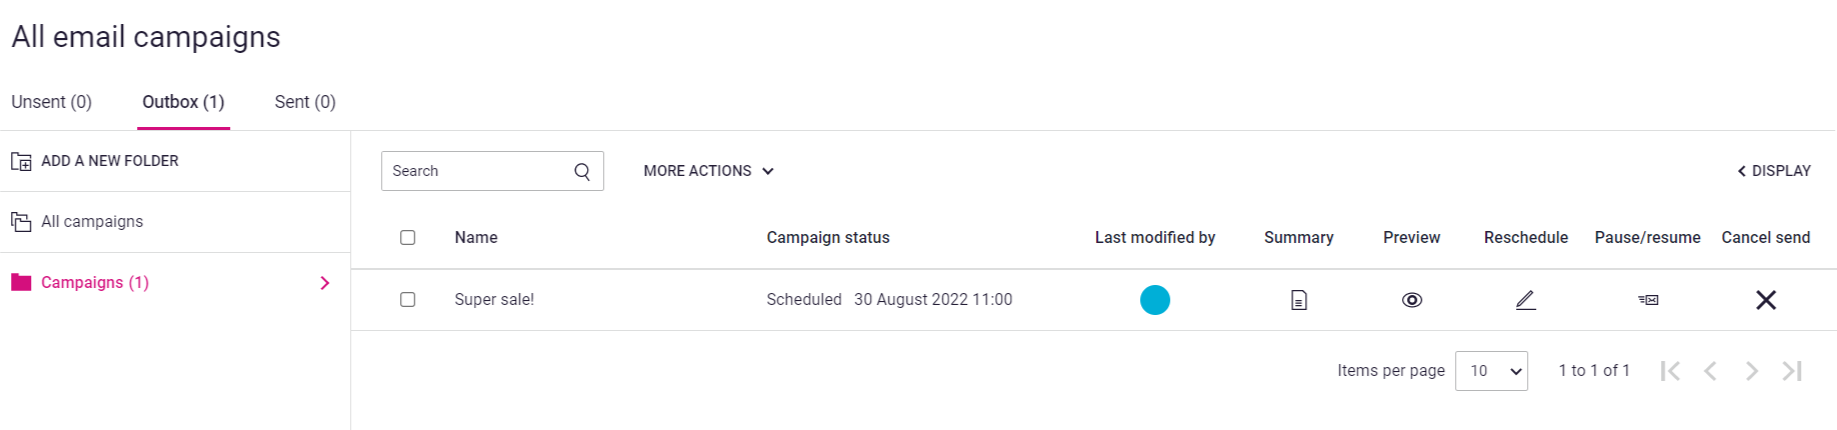Click the add new folder icon
The height and width of the screenshot is (430, 1837).
coord(21,161)
